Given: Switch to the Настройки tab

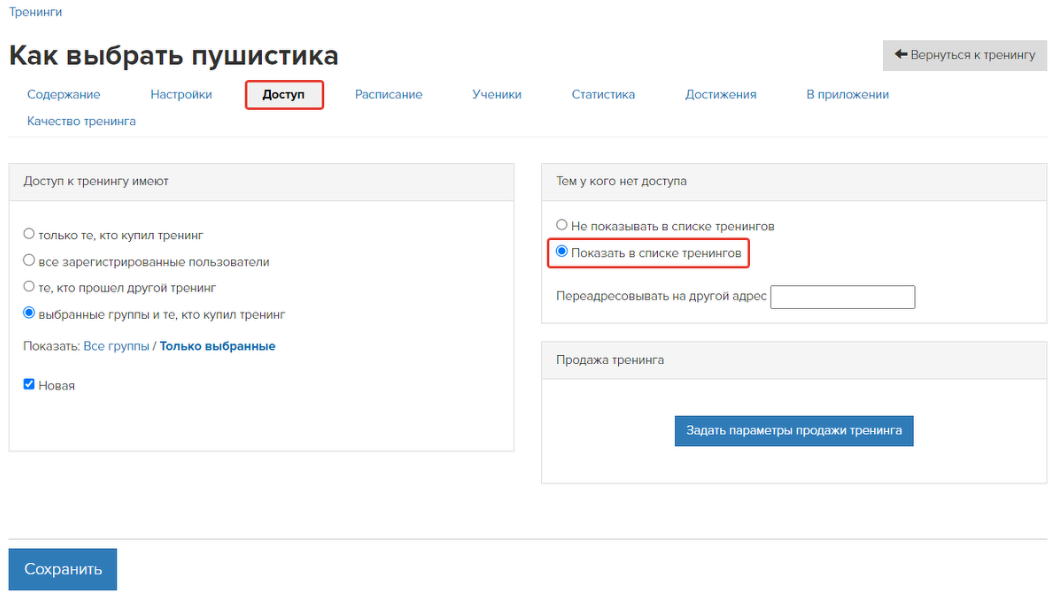Looking at the screenshot, I should tap(181, 95).
